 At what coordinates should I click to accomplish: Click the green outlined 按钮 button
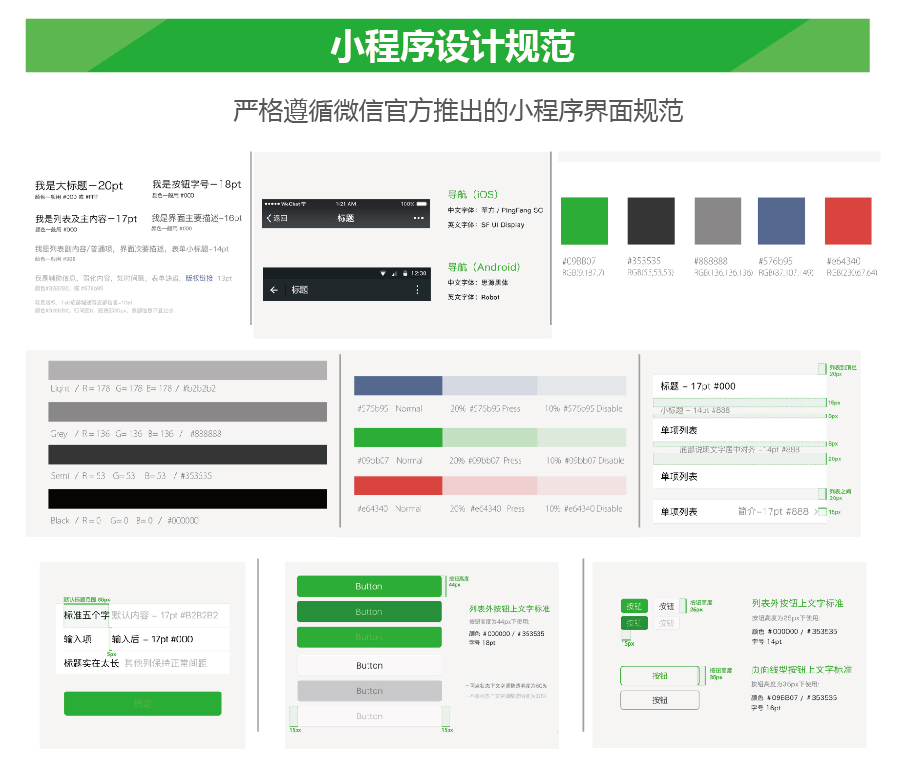[x=660, y=676]
